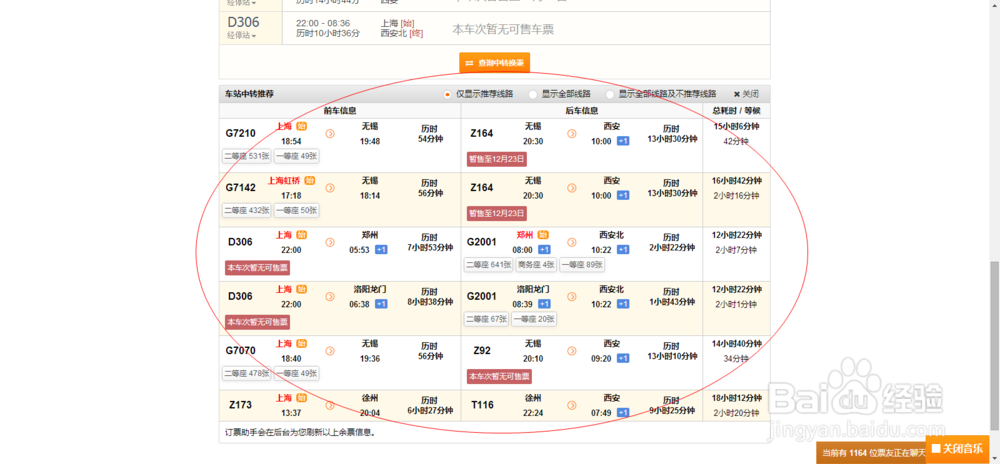This screenshot has width=1000, height=464.
Task: Select 二等座 641张 for G2001 from 郑州
Action: point(489,265)
